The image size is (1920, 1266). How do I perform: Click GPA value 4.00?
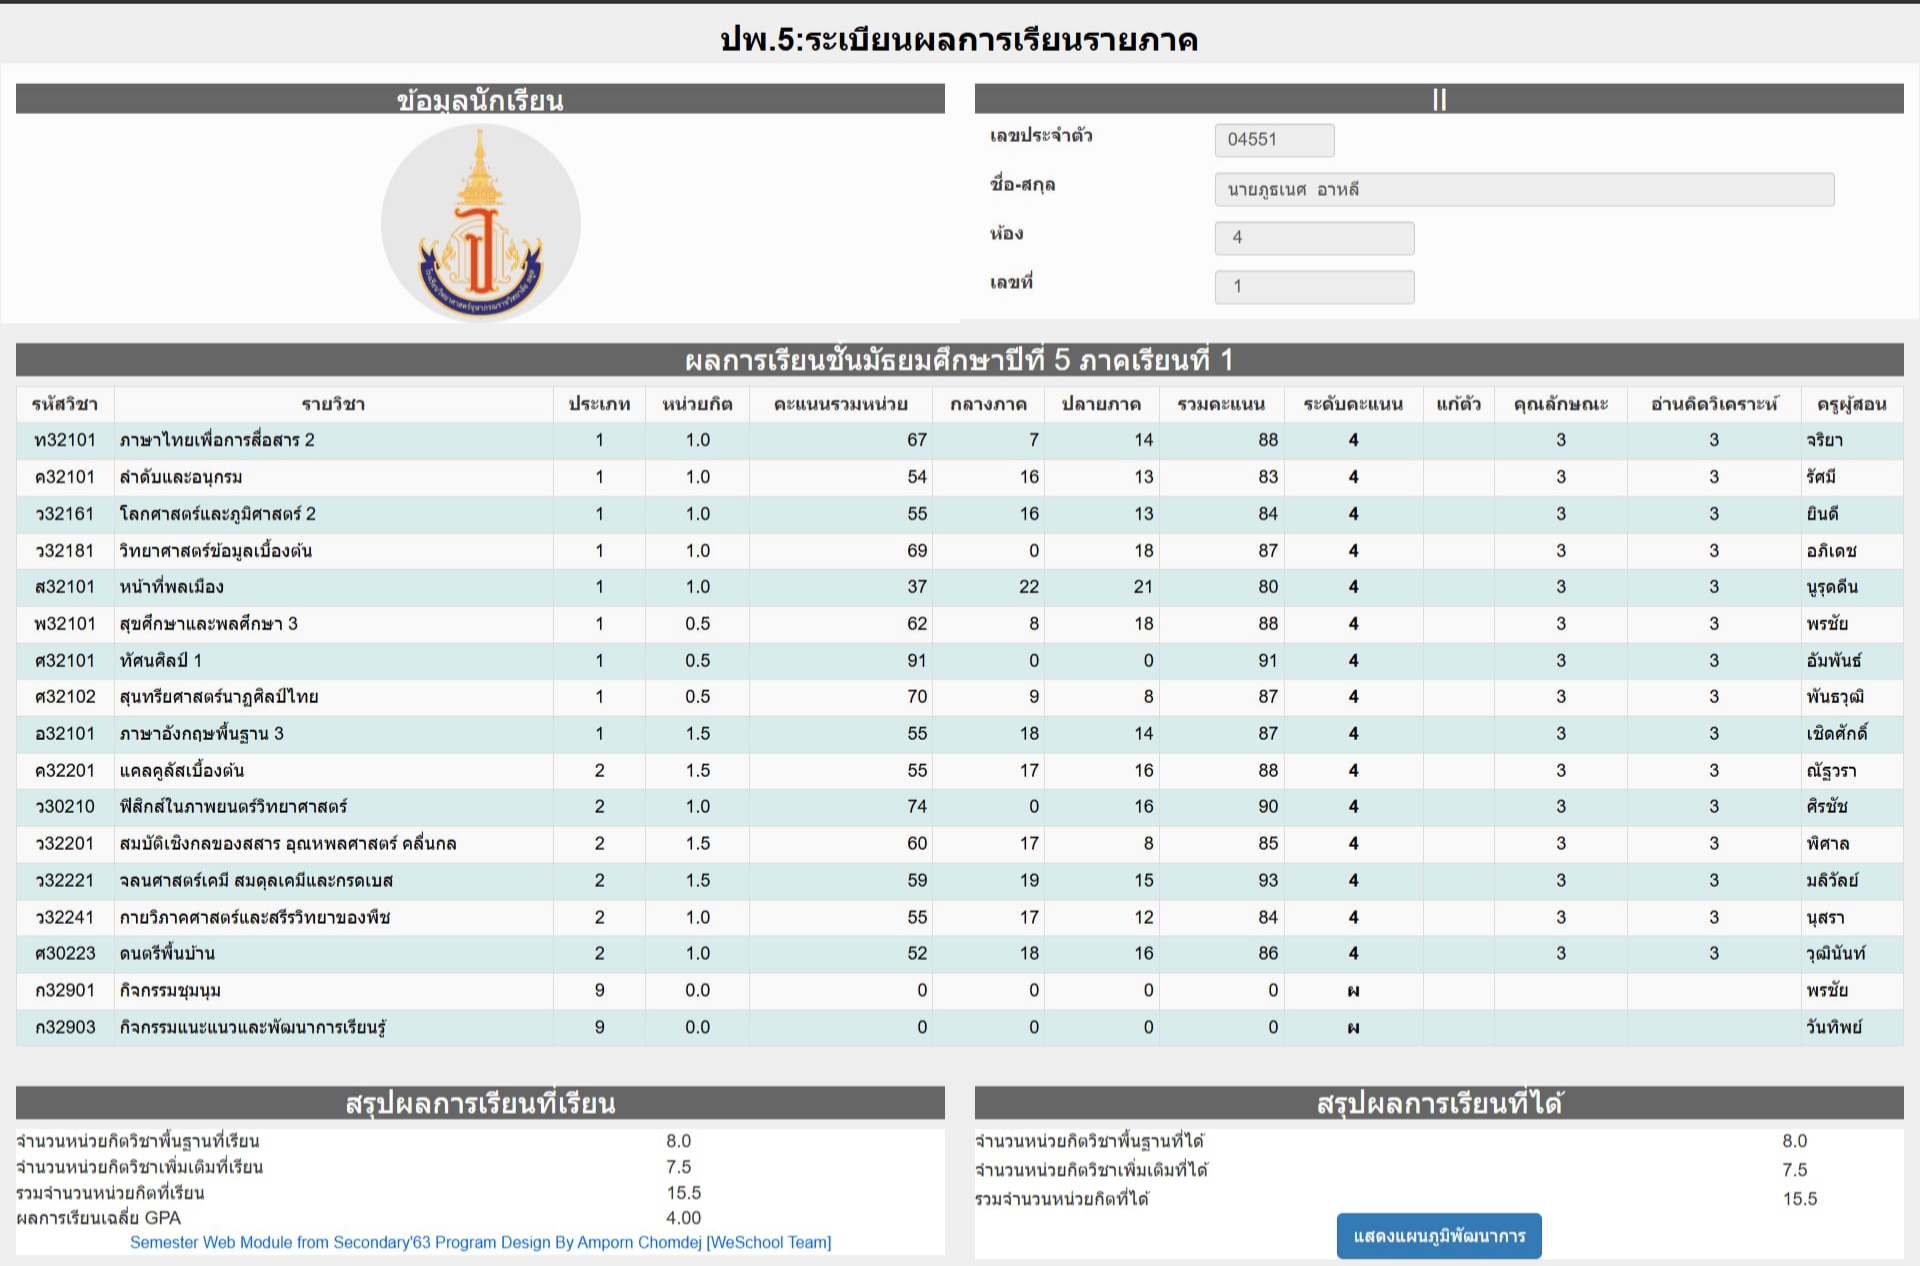point(684,1218)
